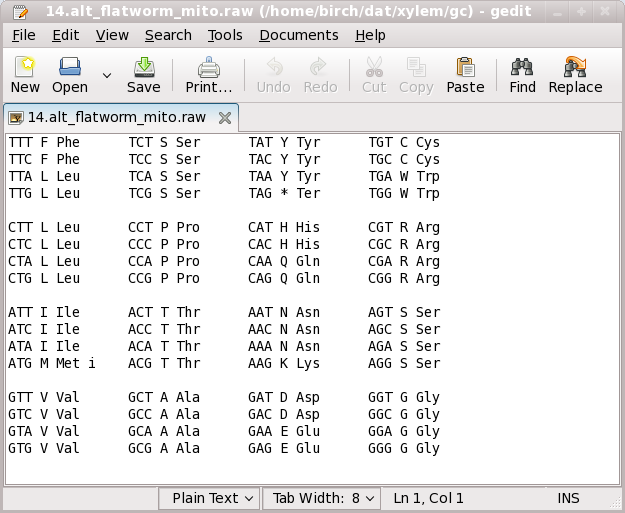This screenshot has width=625, height=513.
Task: Open the Search menu
Action: click(x=168, y=35)
